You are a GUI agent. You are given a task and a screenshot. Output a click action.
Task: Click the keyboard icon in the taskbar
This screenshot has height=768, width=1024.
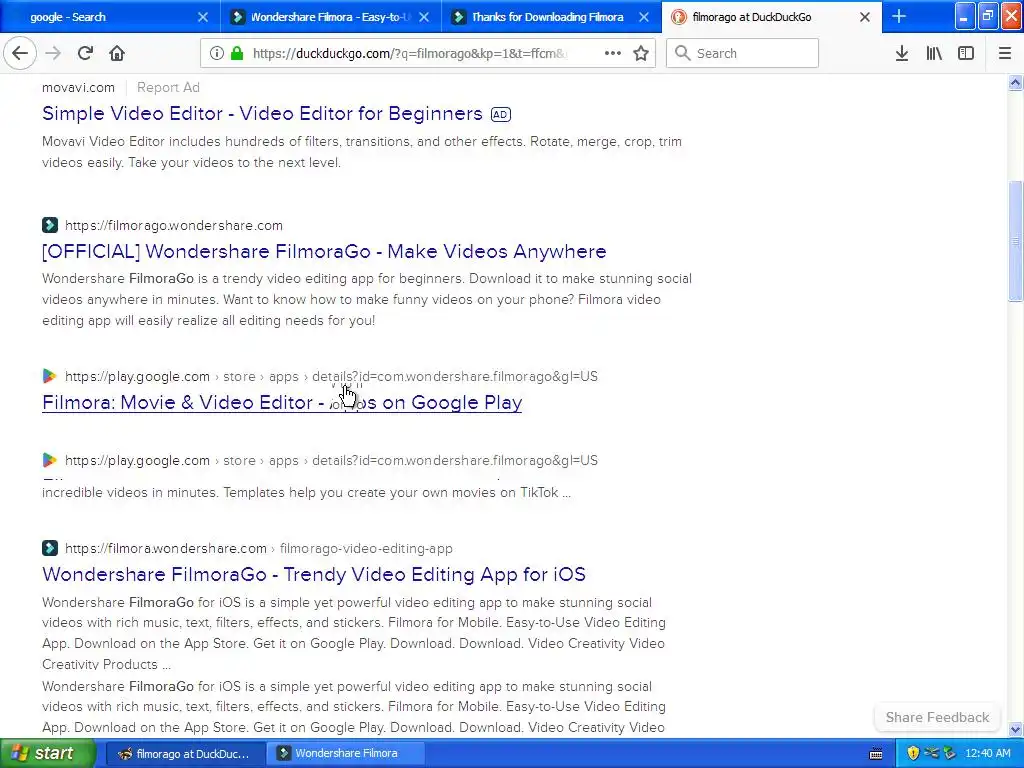[876, 754]
